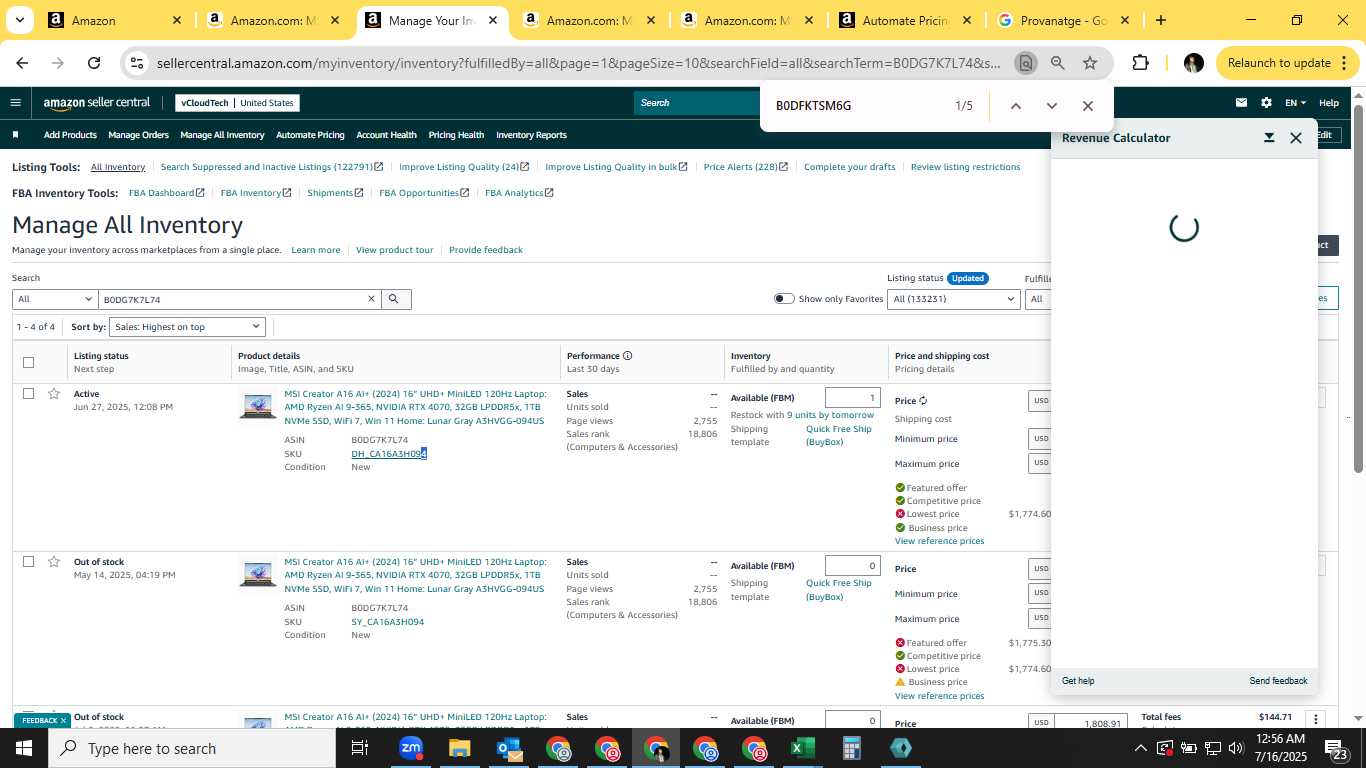Click the bookmark flag icon in navigation bar
This screenshot has height=768, width=1366.
pyautogui.click(x=15, y=135)
